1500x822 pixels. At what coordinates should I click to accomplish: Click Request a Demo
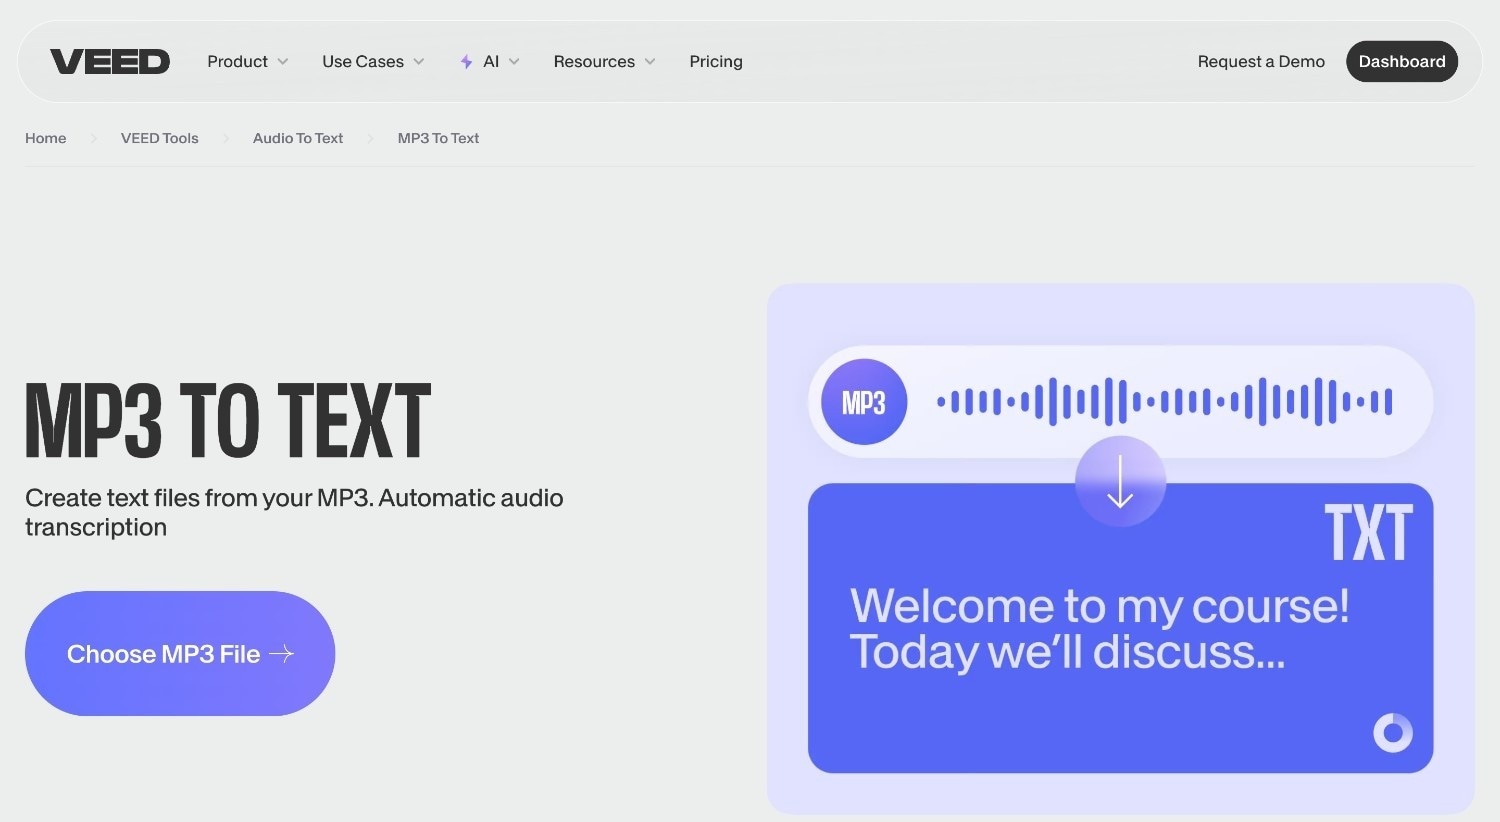coord(1261,62)
